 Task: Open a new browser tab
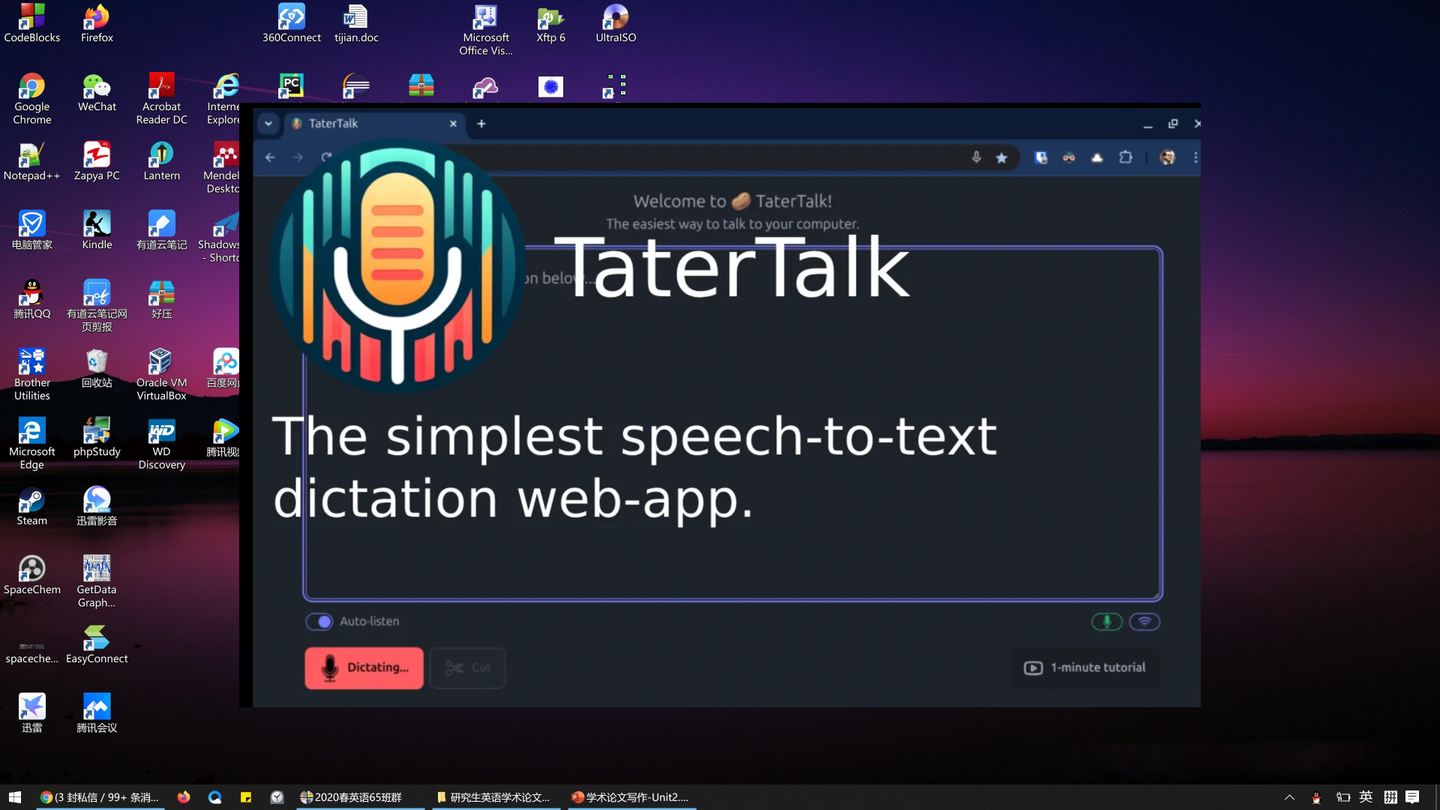click(481, 124)
